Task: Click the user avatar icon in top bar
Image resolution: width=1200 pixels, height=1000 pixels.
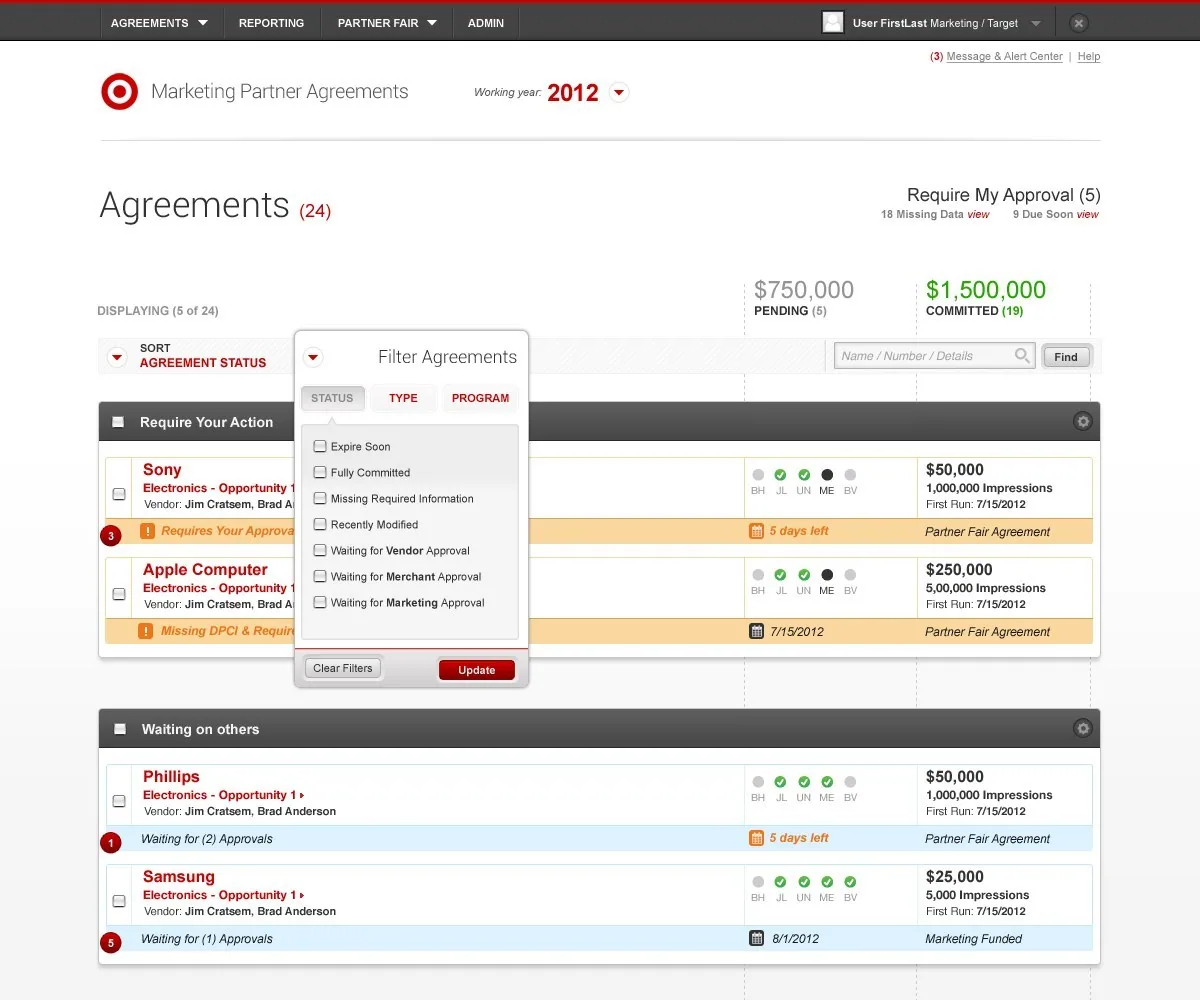Action: [832, 22]
